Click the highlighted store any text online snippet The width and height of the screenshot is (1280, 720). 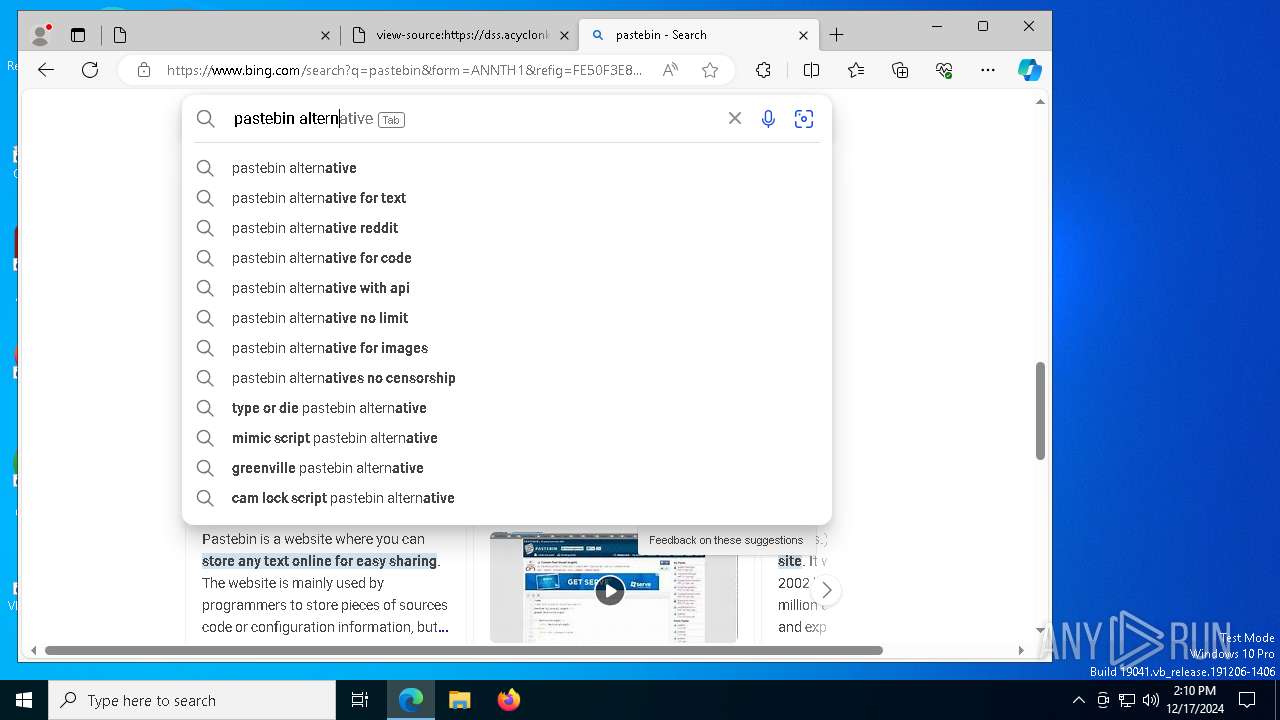(x=319, y=561)
